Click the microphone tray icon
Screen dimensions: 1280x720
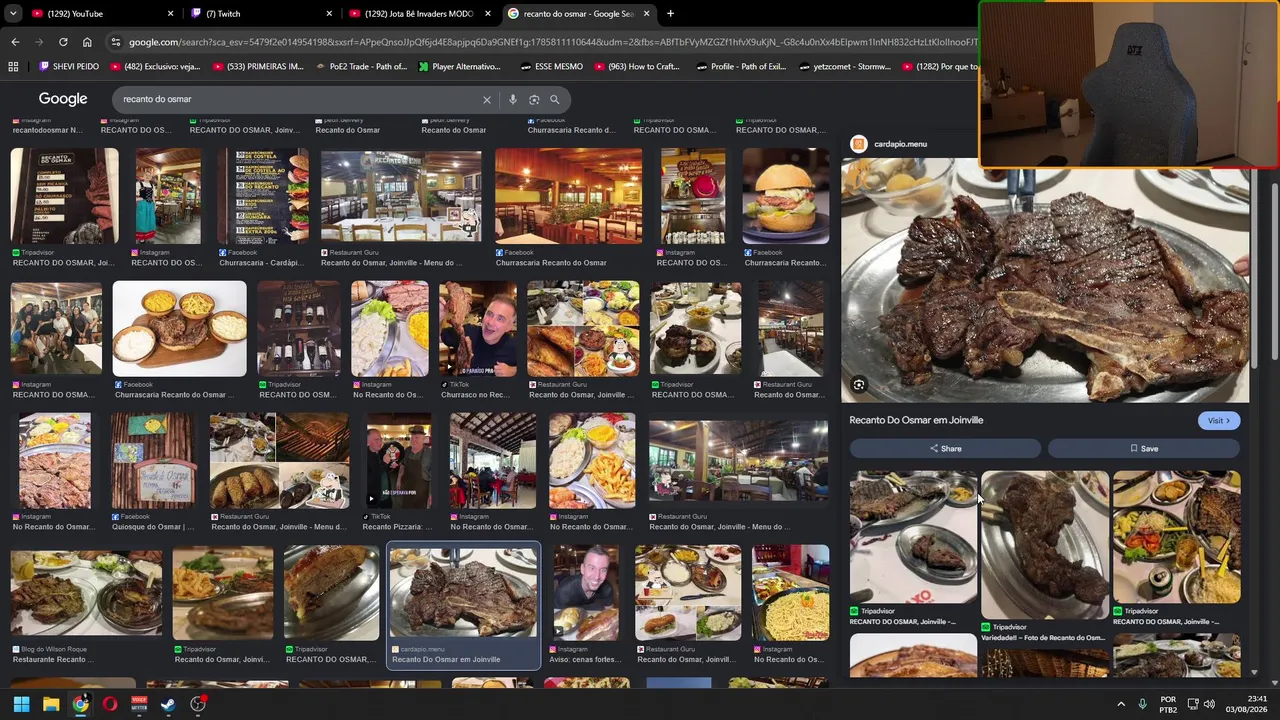pyautogui.click(x=1142, y=704)
